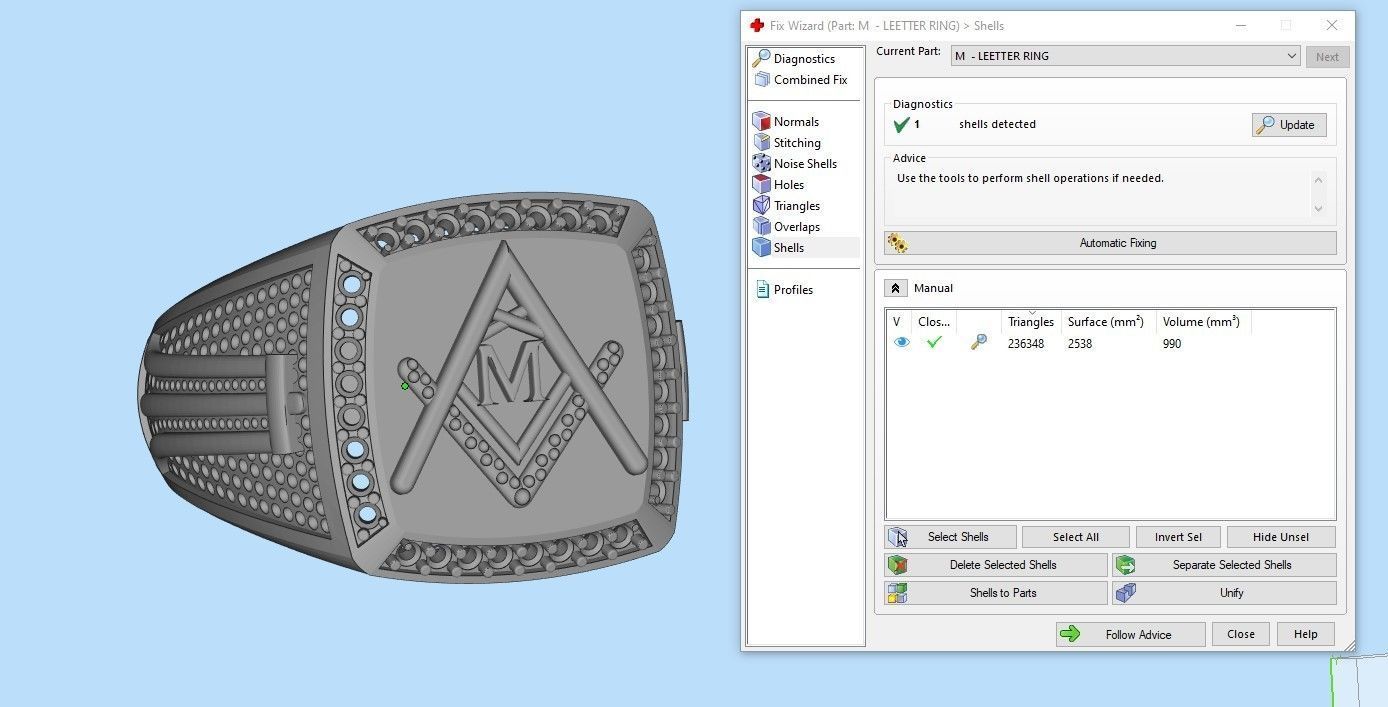Click Delete Selected Shells
The height and width of the screenshot is (707, 1388).
(x=996, y=565)
